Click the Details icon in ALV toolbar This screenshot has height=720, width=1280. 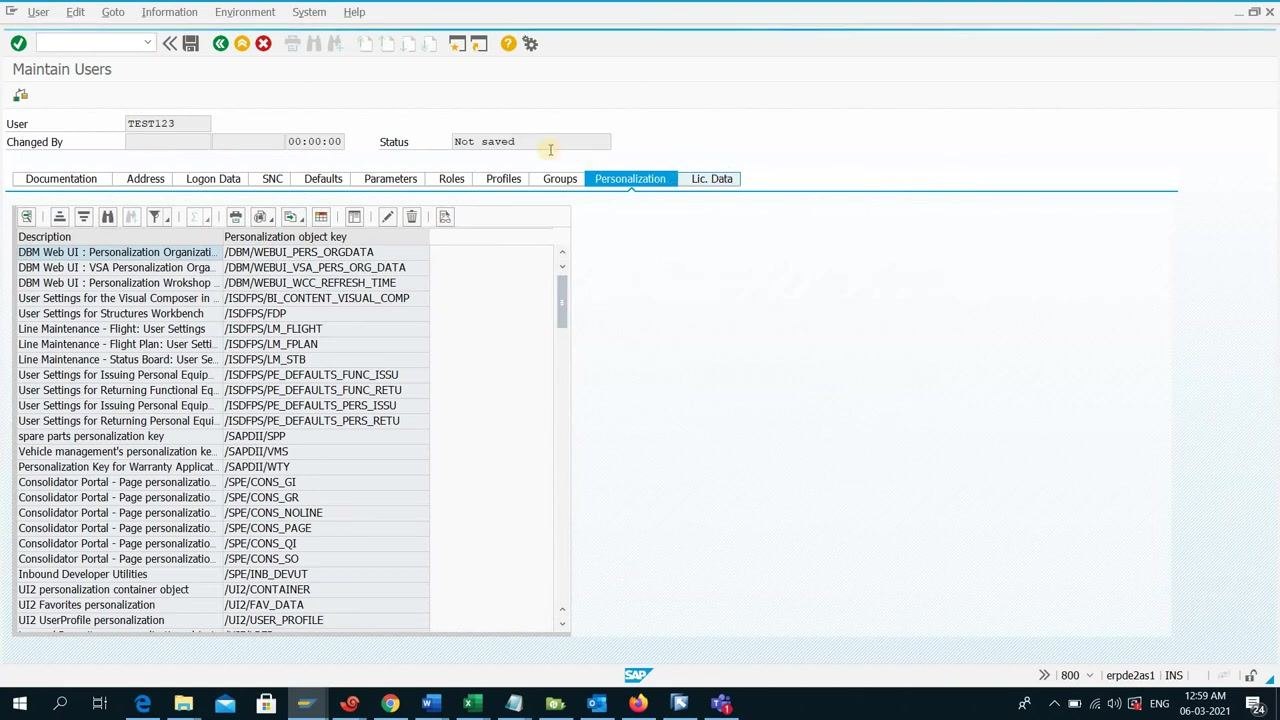(x=27, y=217)
